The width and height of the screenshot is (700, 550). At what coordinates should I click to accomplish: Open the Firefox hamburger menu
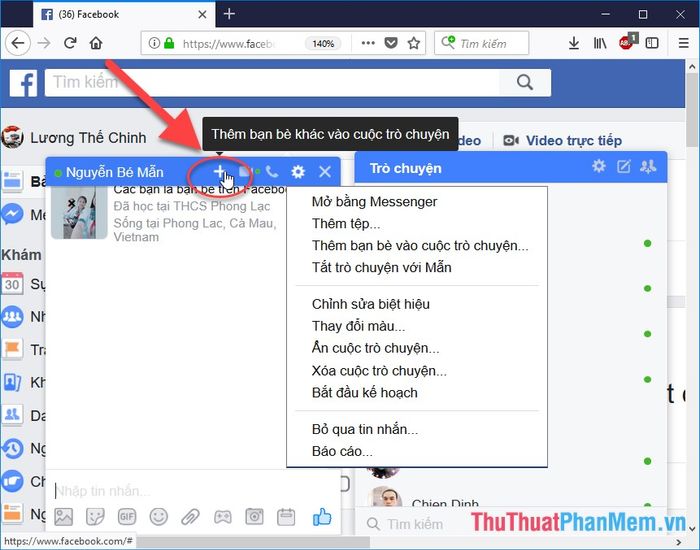683,43
